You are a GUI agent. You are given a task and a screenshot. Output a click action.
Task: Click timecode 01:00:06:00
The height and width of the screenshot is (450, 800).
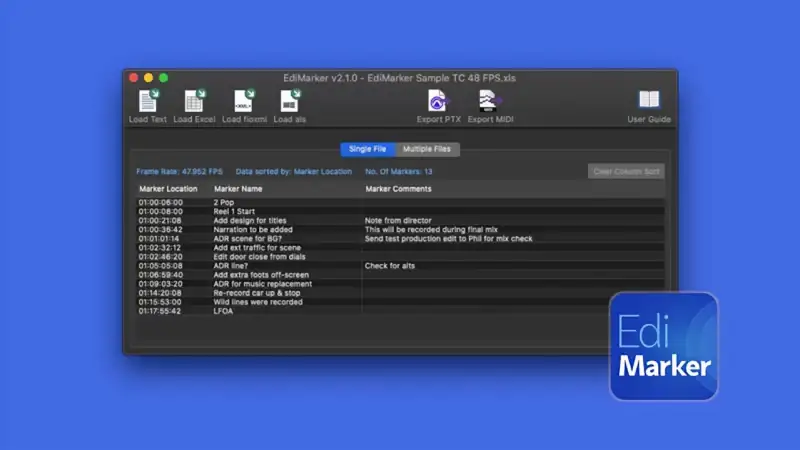(160, 203)
